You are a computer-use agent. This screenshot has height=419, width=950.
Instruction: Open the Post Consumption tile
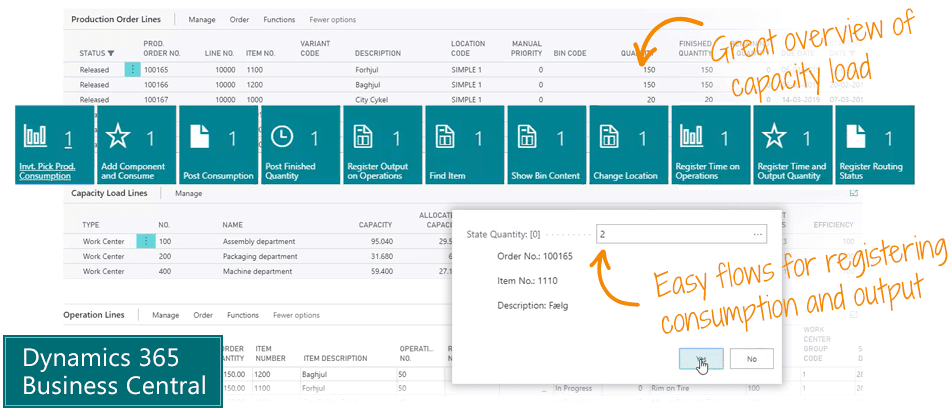(219, 145)
